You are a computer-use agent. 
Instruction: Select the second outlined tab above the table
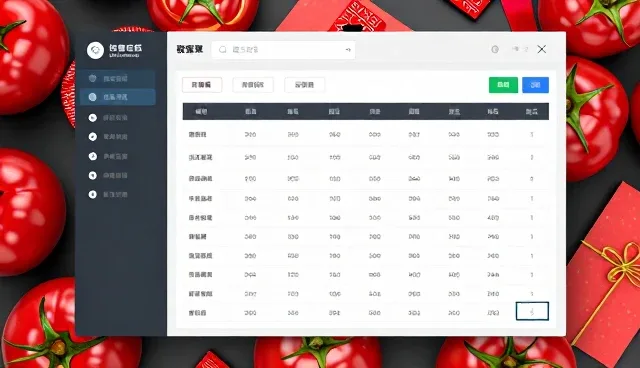tap(253, 85)
